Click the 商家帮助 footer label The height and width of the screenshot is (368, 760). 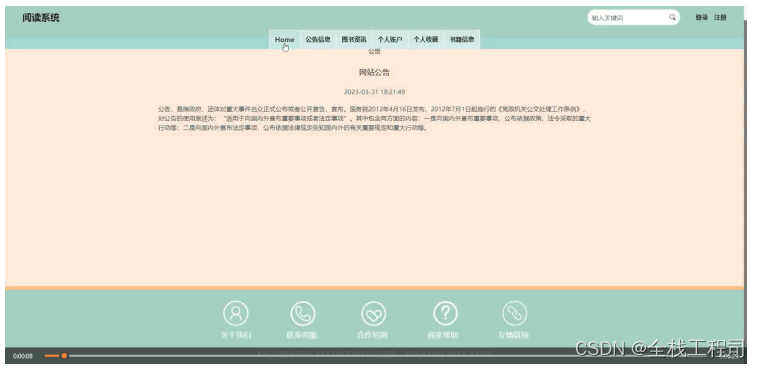[x=443, y=335]
